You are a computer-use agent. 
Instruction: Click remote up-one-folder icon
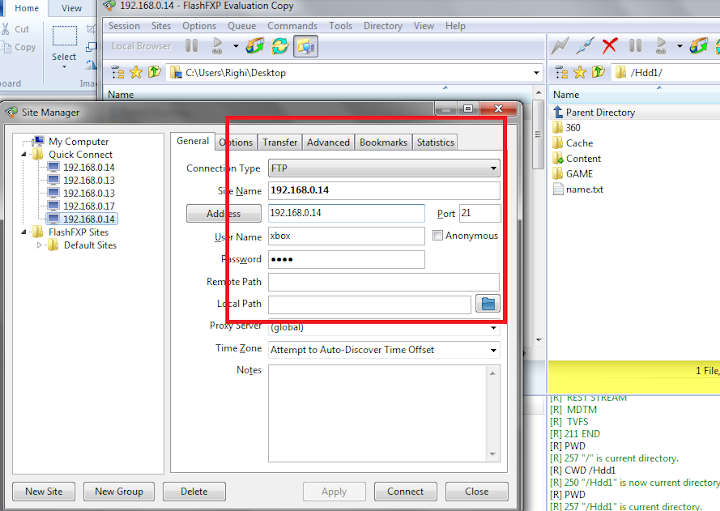coord(598,73)
